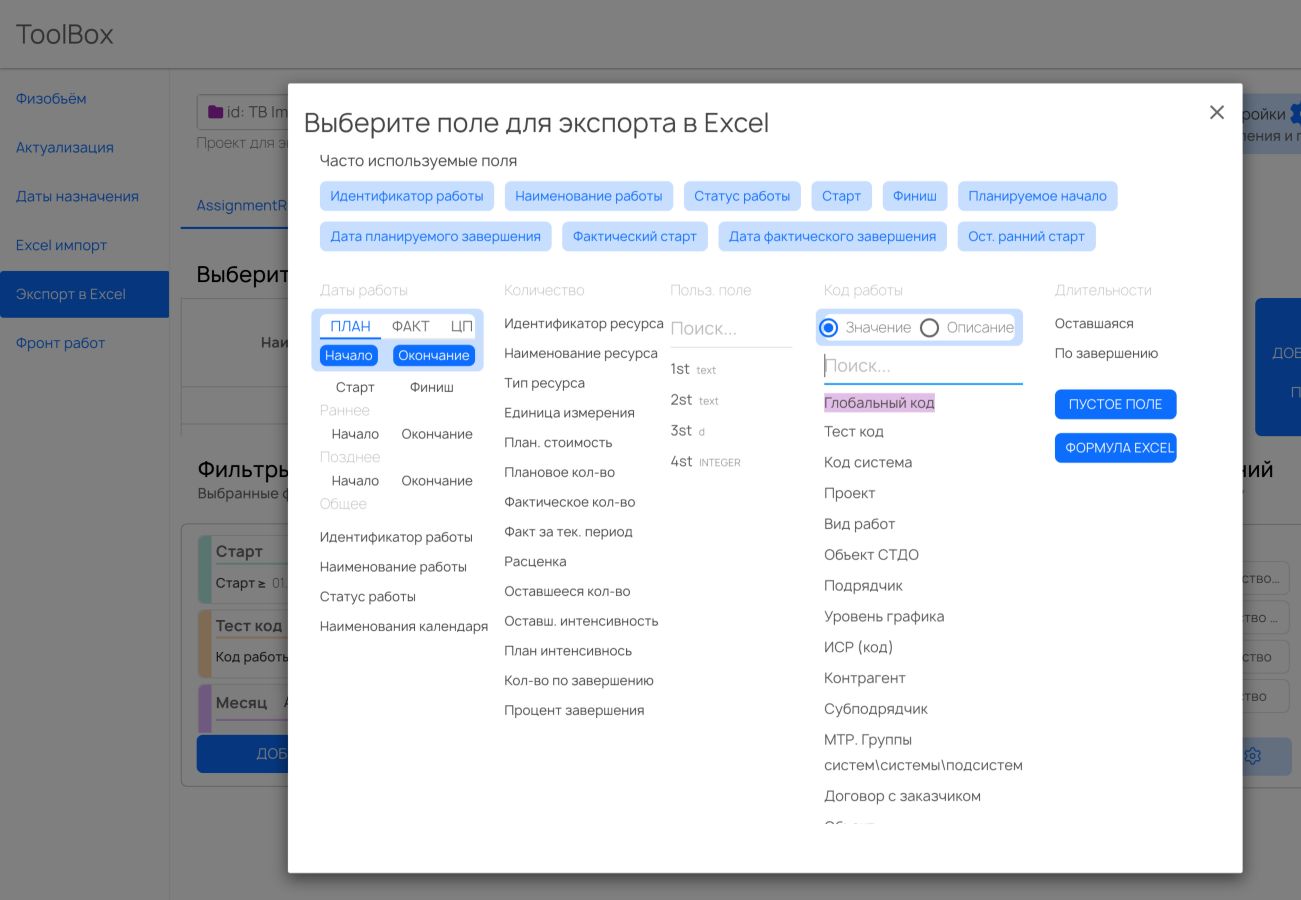The height and width of the screenshot is (900, 1301).
Task: Select Уровень графика in code list
Action: click(884, 616)
